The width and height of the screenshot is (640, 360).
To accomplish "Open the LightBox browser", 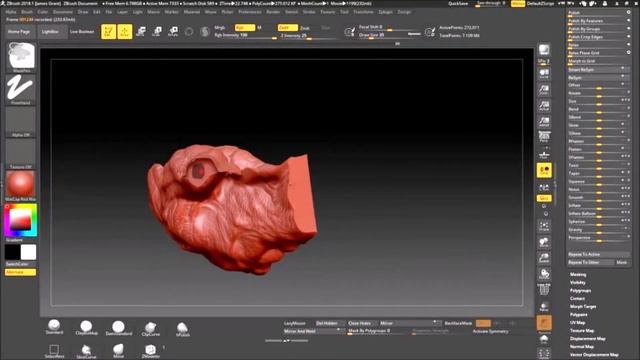I will click(x=51, y=31).
